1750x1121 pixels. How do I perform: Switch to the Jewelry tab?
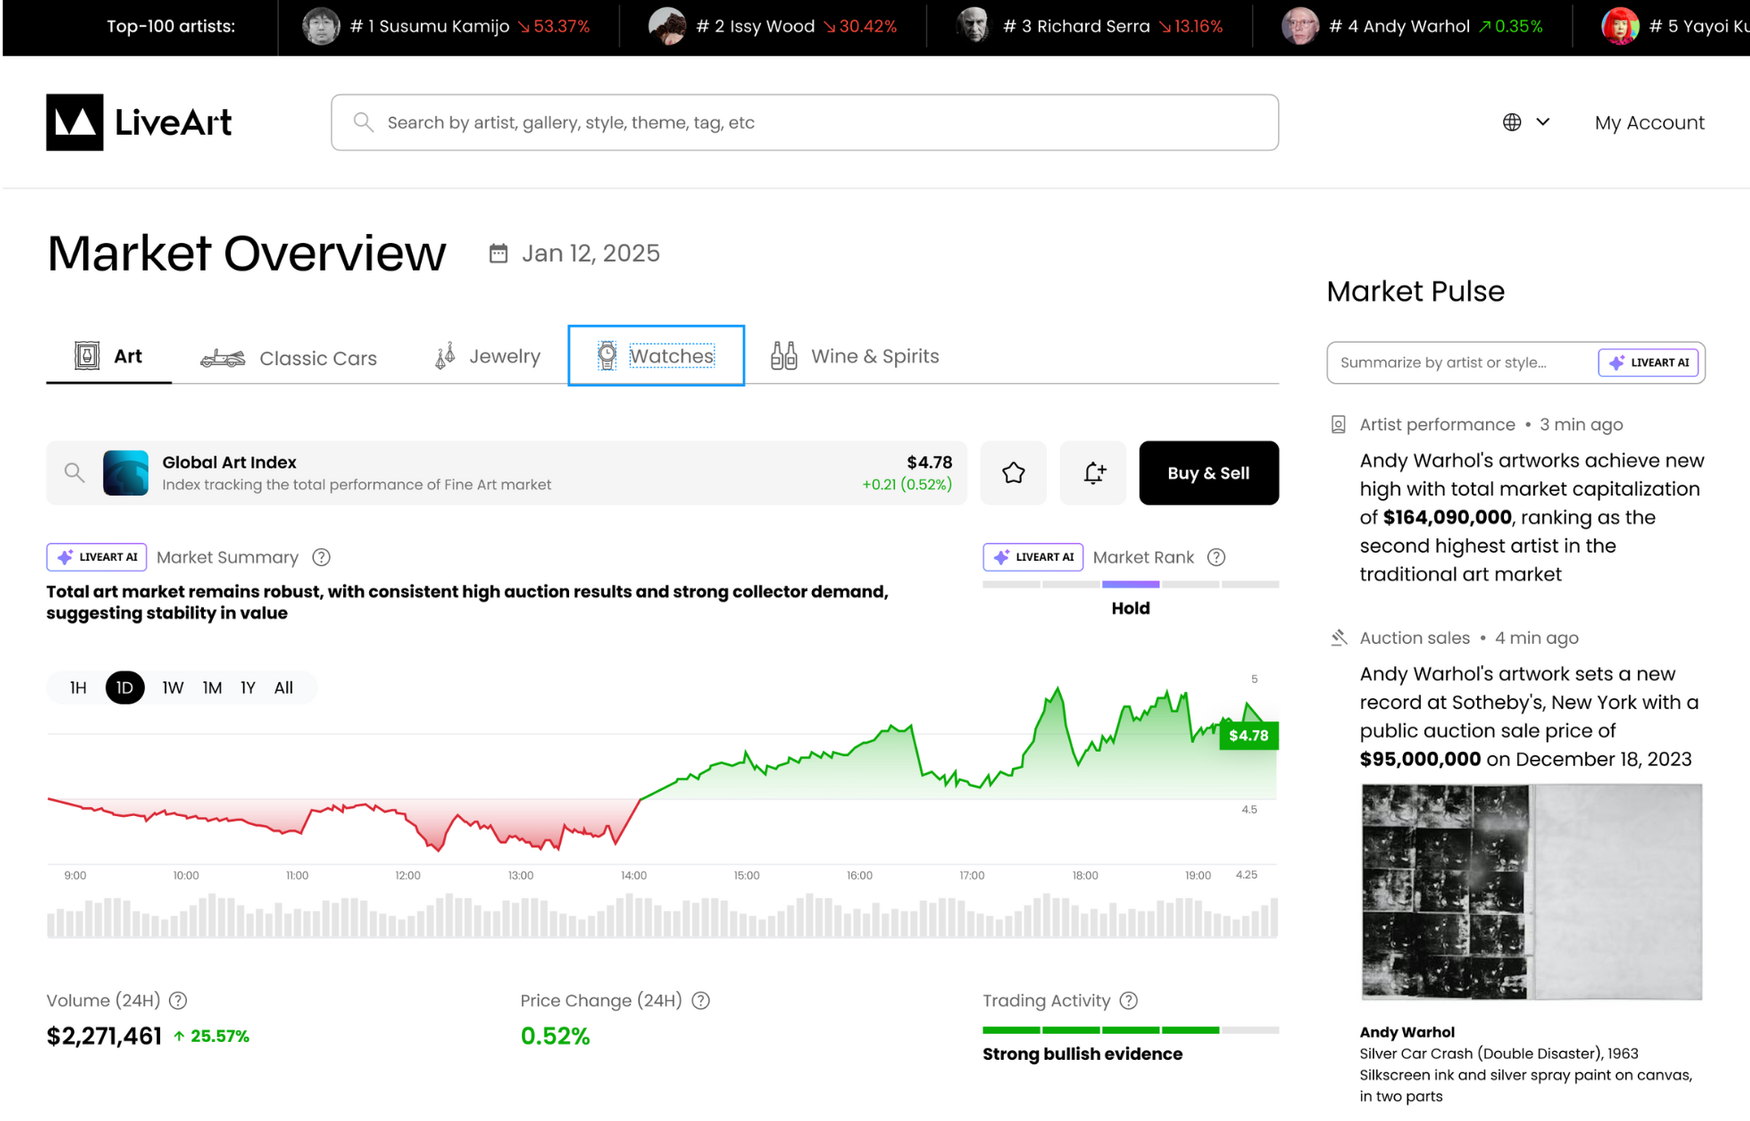[x=488, y=356]
